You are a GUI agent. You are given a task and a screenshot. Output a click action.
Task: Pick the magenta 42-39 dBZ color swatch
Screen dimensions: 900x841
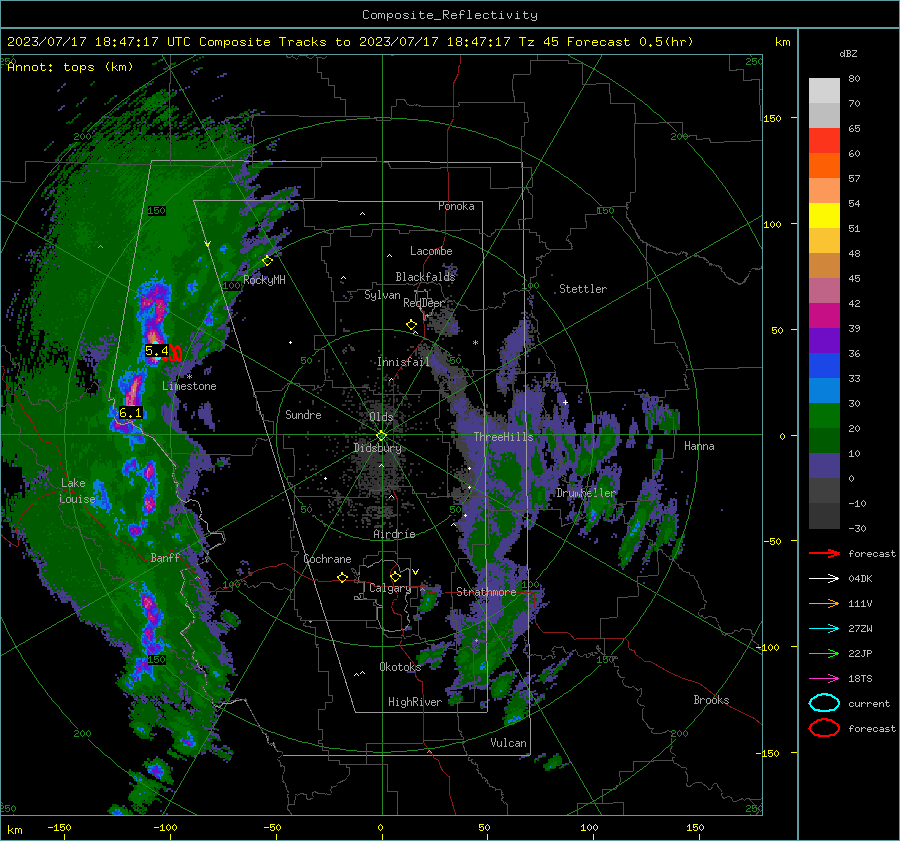point(824,316)
